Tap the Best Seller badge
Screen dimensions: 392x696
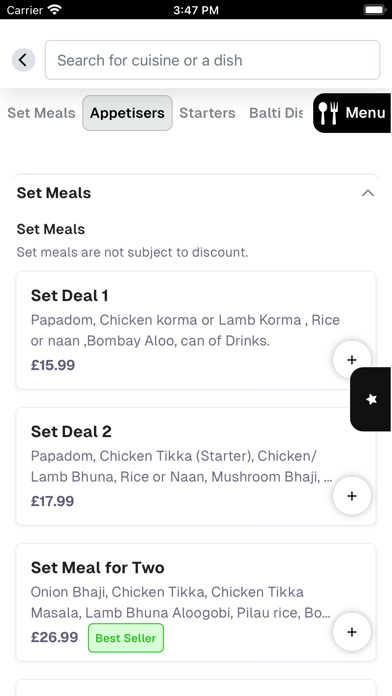tap(126, 638)
